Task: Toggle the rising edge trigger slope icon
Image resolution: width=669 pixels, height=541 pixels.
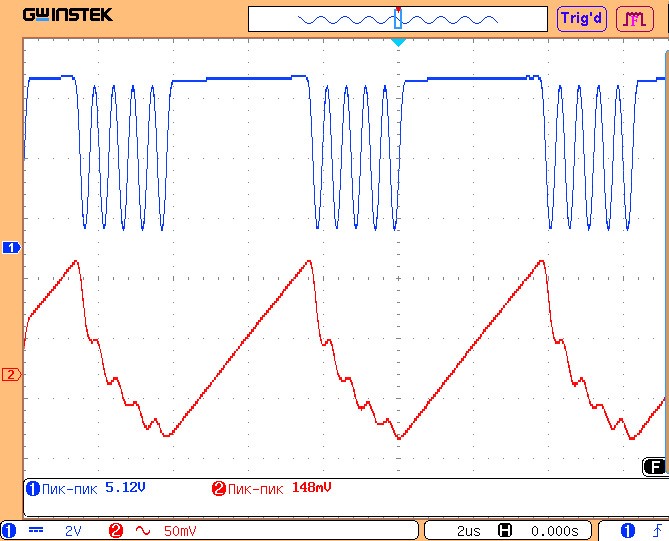Action: (656, 530)
